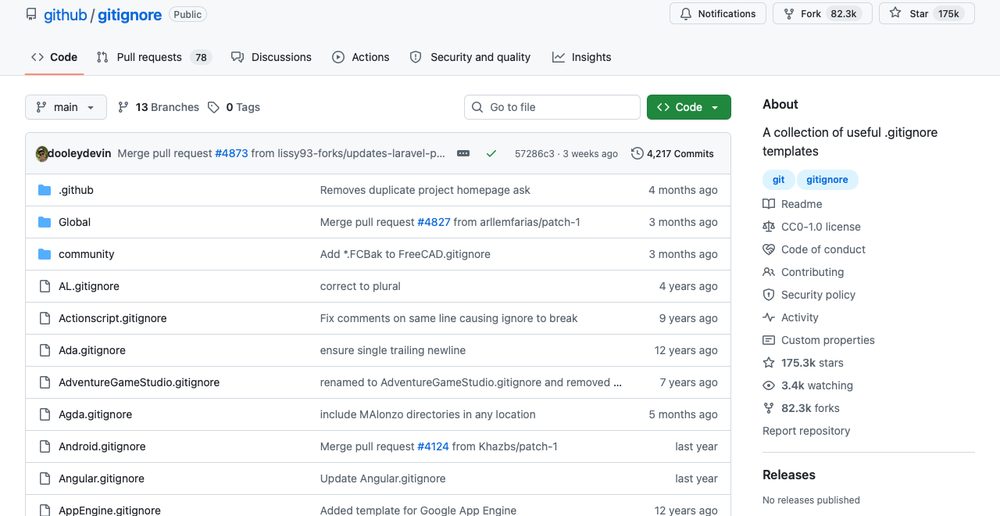Click the star icon next to 175.3k stars
Screen dimensions: 1000x516
pyautogui.click(x=768, y=363)
